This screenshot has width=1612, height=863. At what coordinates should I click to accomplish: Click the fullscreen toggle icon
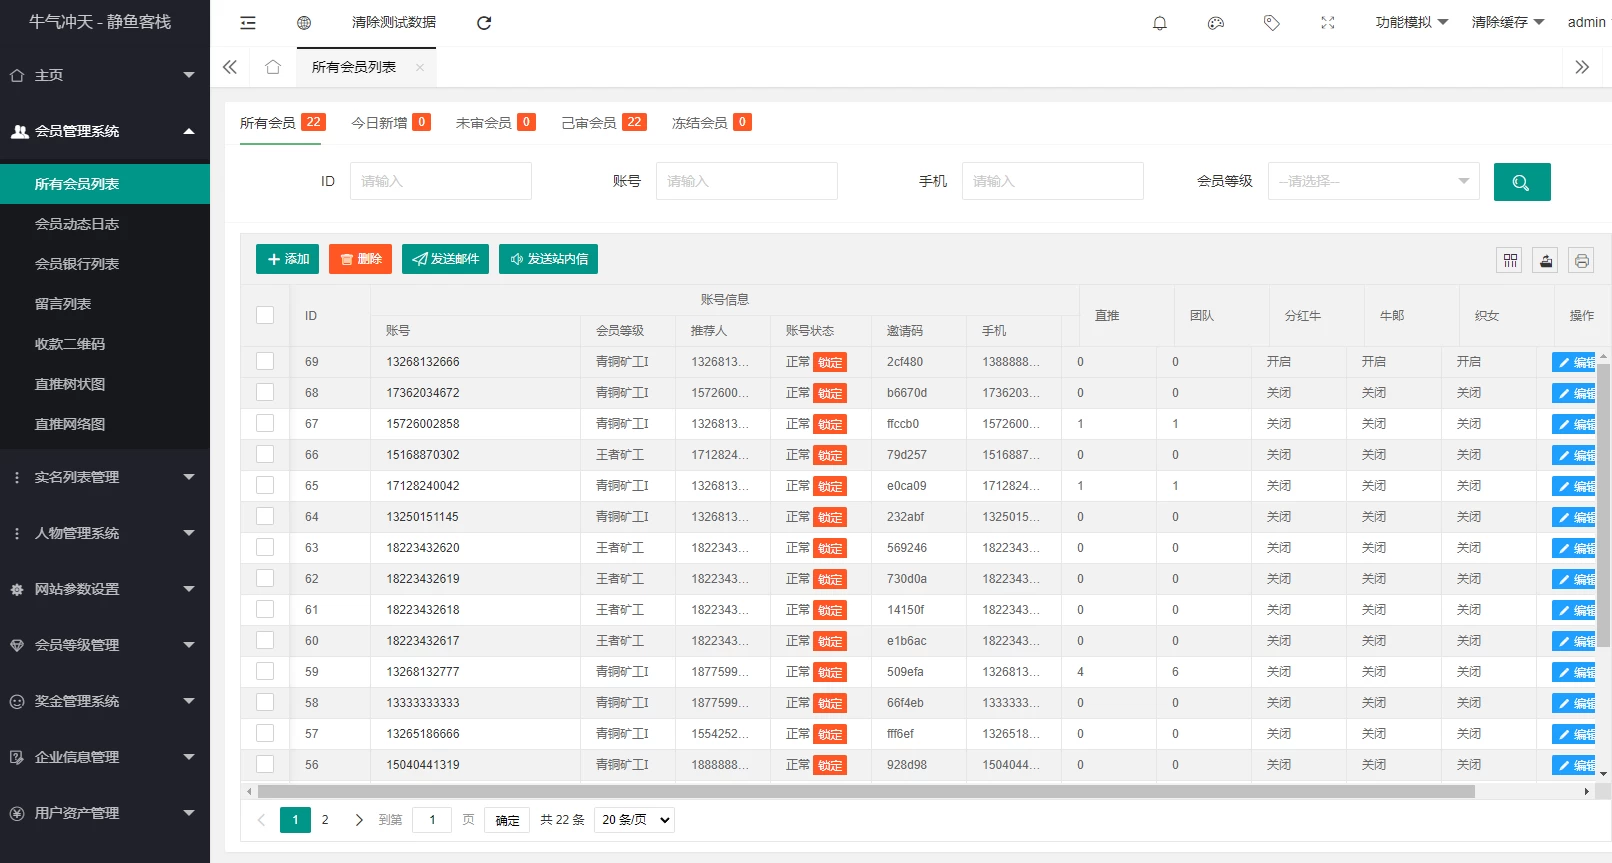[1328, 23]
